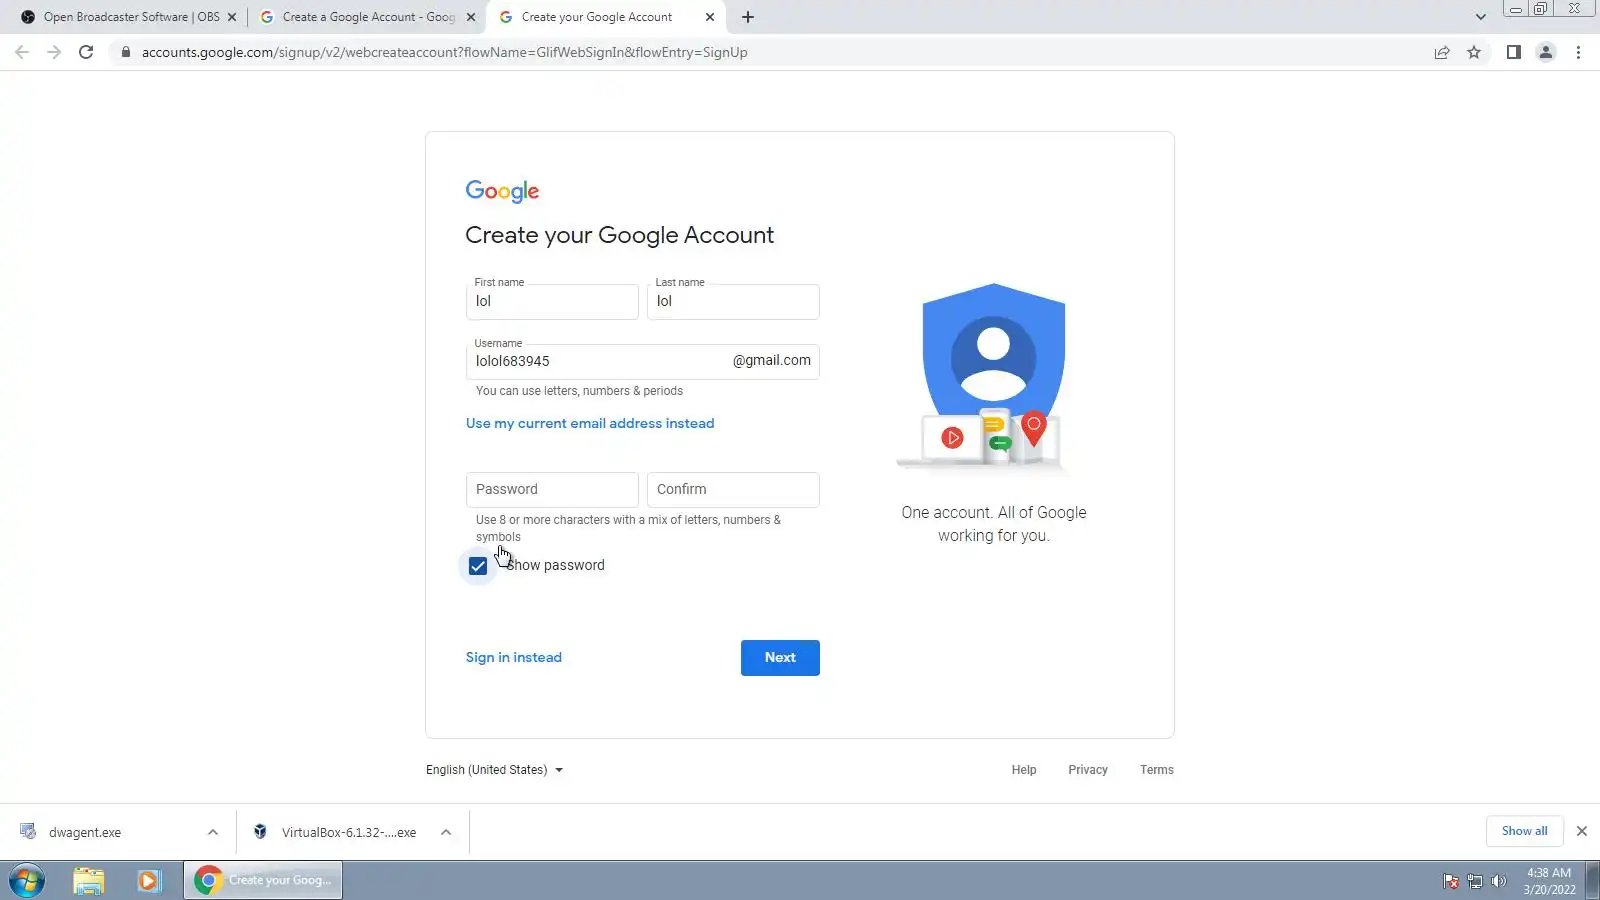Open the VirtualBox-6.1.32 exe download
The image size is (1600, 900).
coord(334,832)
